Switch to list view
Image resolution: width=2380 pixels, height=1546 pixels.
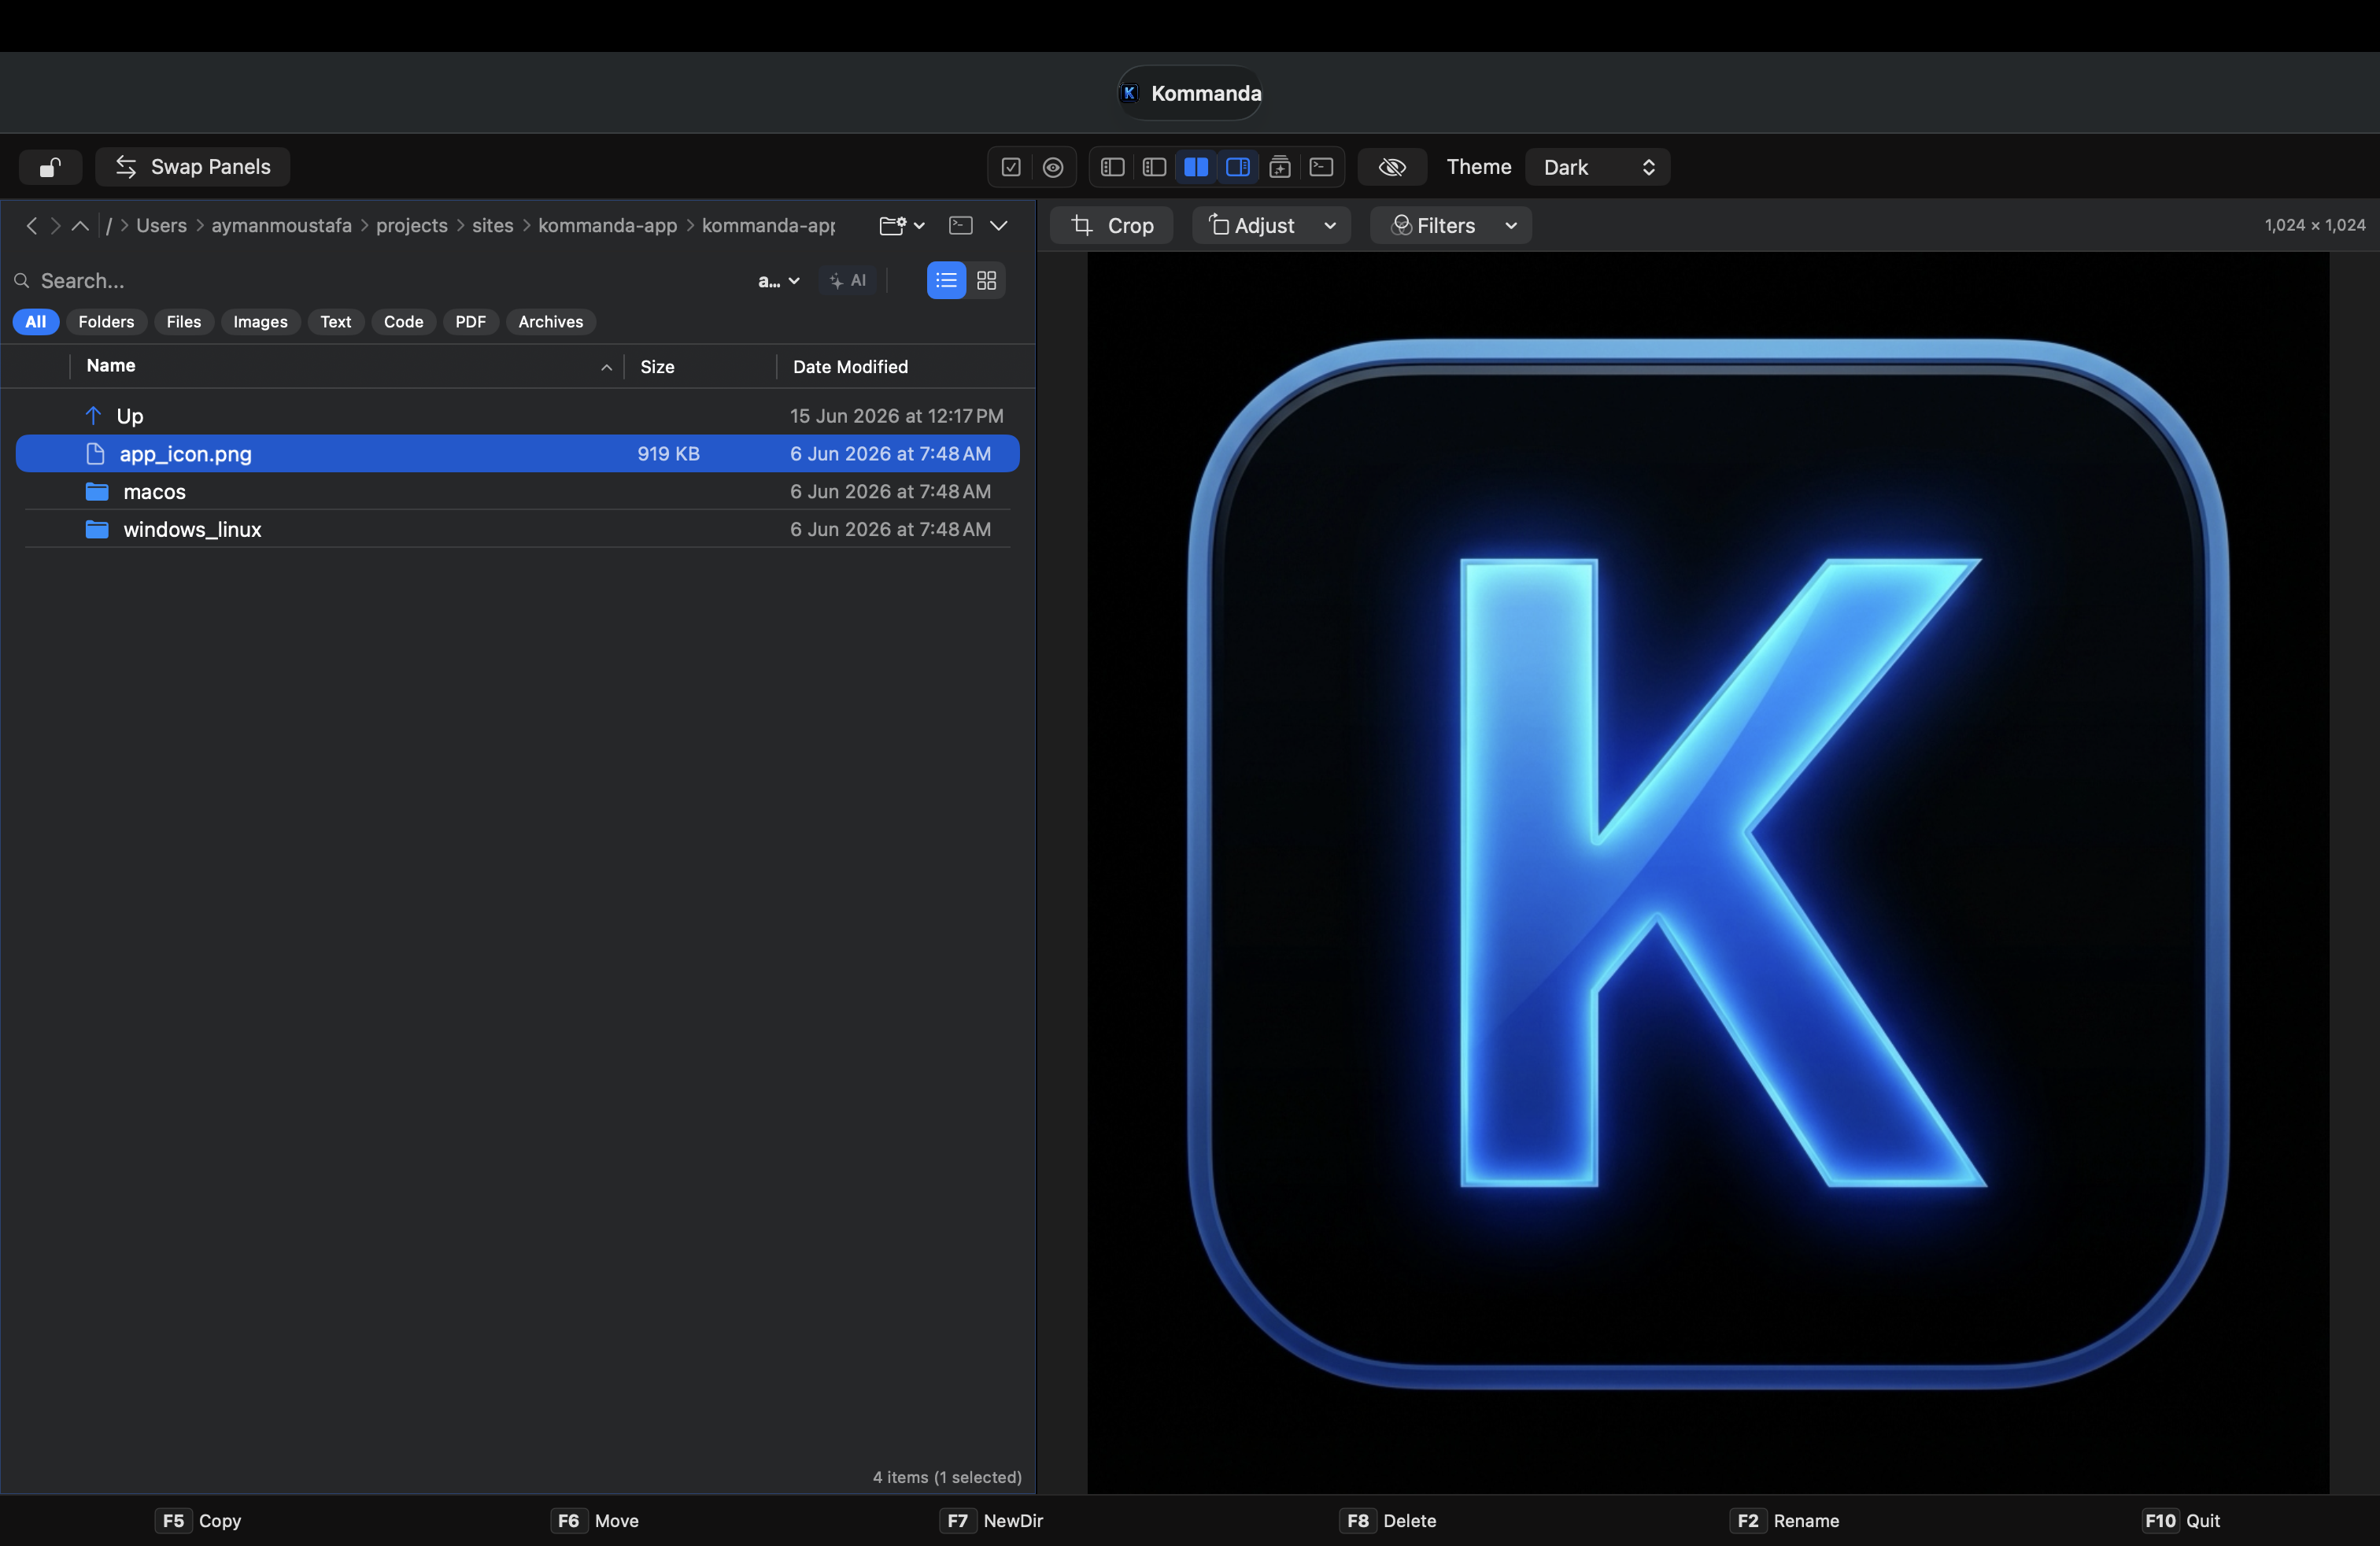[946, 281]
